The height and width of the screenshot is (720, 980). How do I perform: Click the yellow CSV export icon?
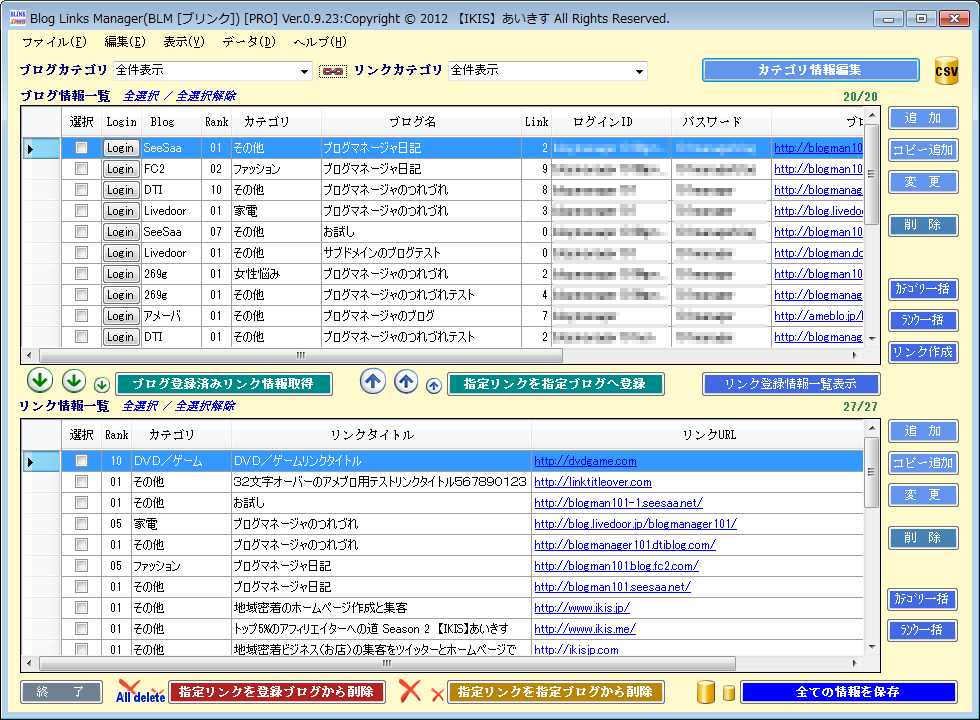[946, 70]
